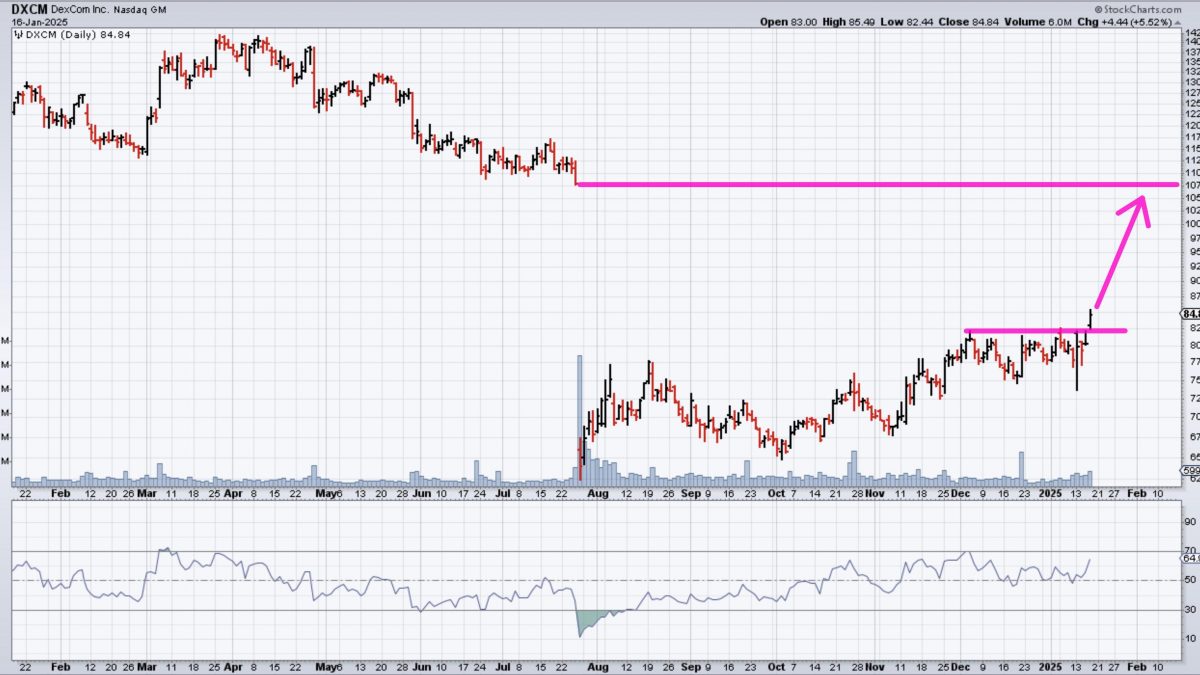This screenshot has height=675, width=1200.
Task: Click the 107 label on the price axis
Action: (1192, 185)
